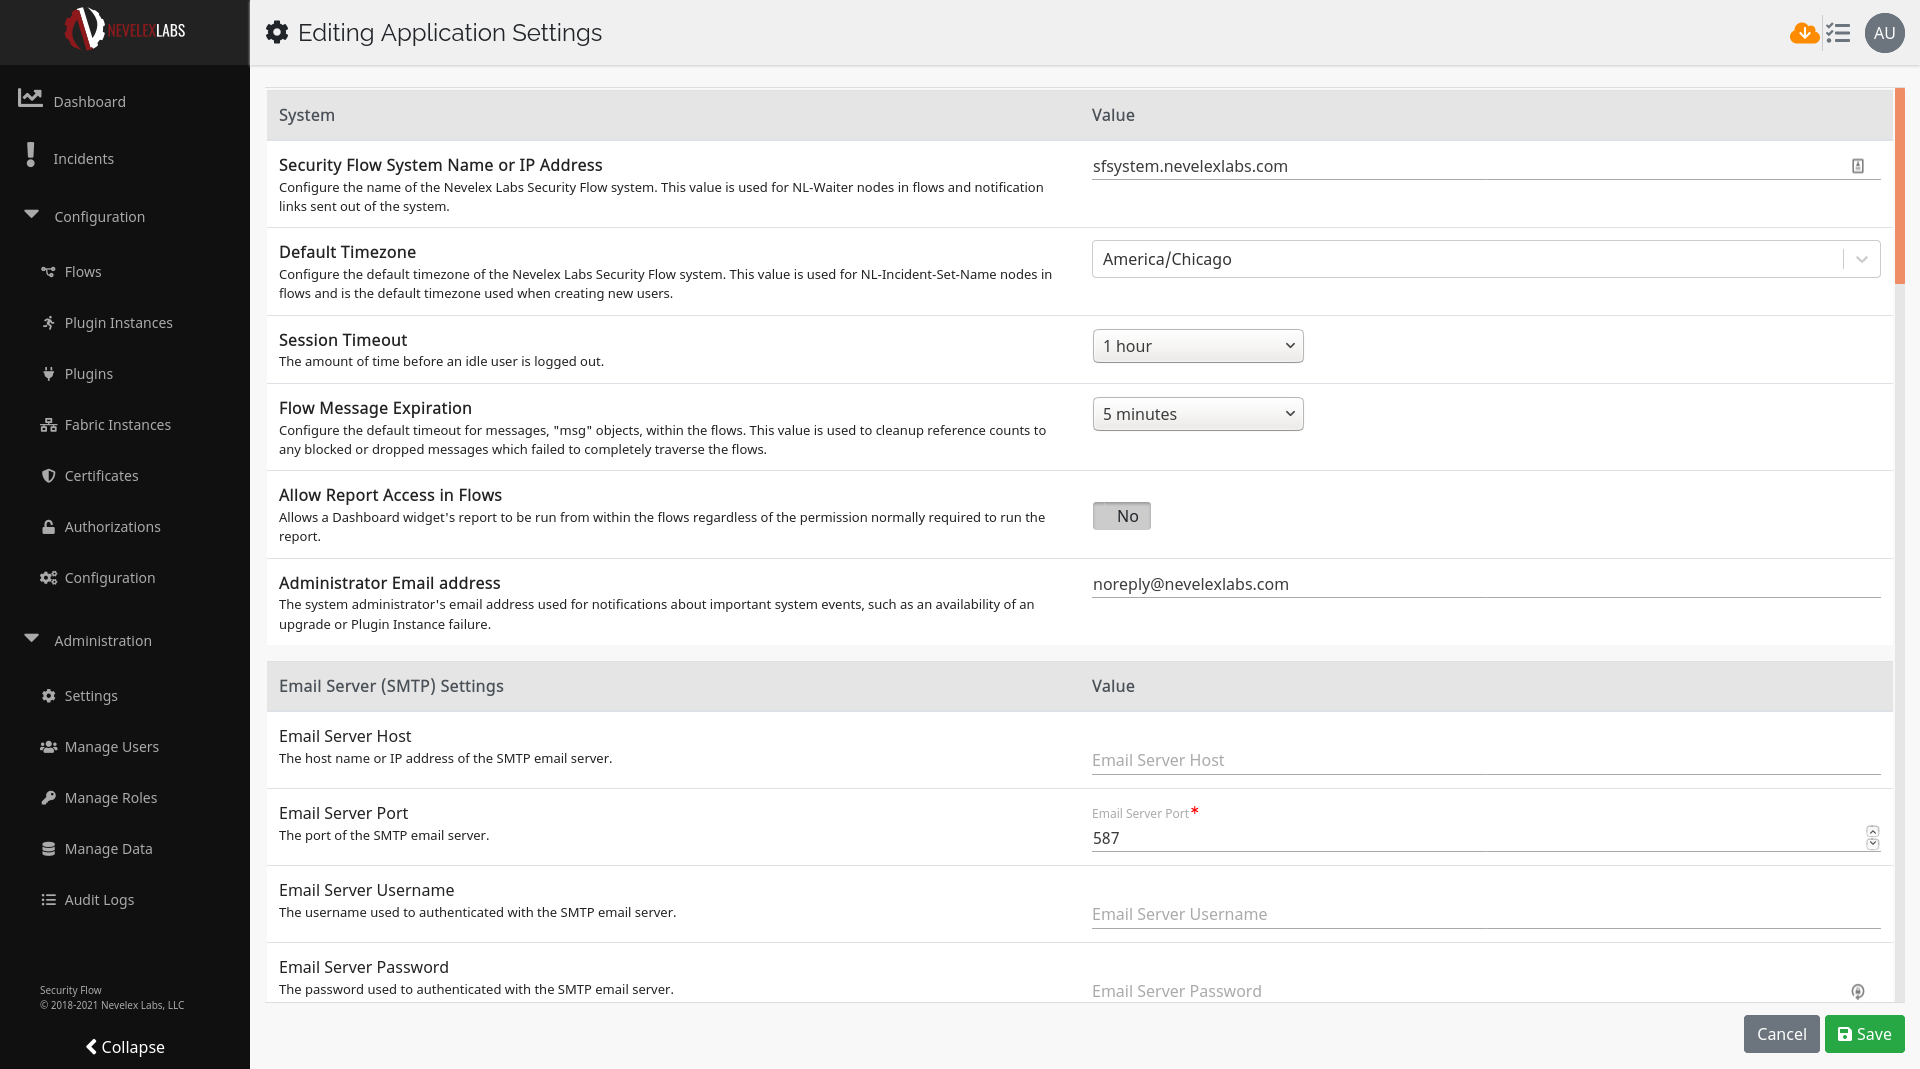Decrement the Email Server Port value
Viewport: 1920px width, 1069px height.
point(1872,844)
